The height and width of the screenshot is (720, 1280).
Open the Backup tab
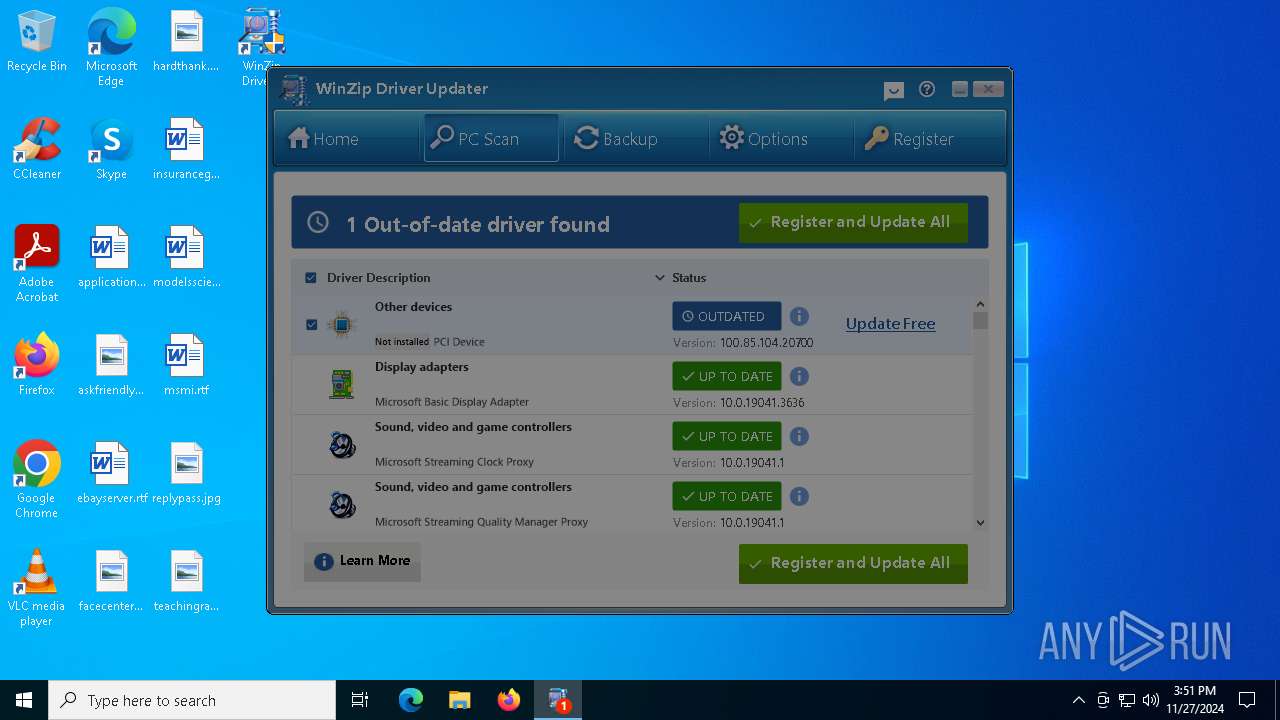(x=636, y=138)
